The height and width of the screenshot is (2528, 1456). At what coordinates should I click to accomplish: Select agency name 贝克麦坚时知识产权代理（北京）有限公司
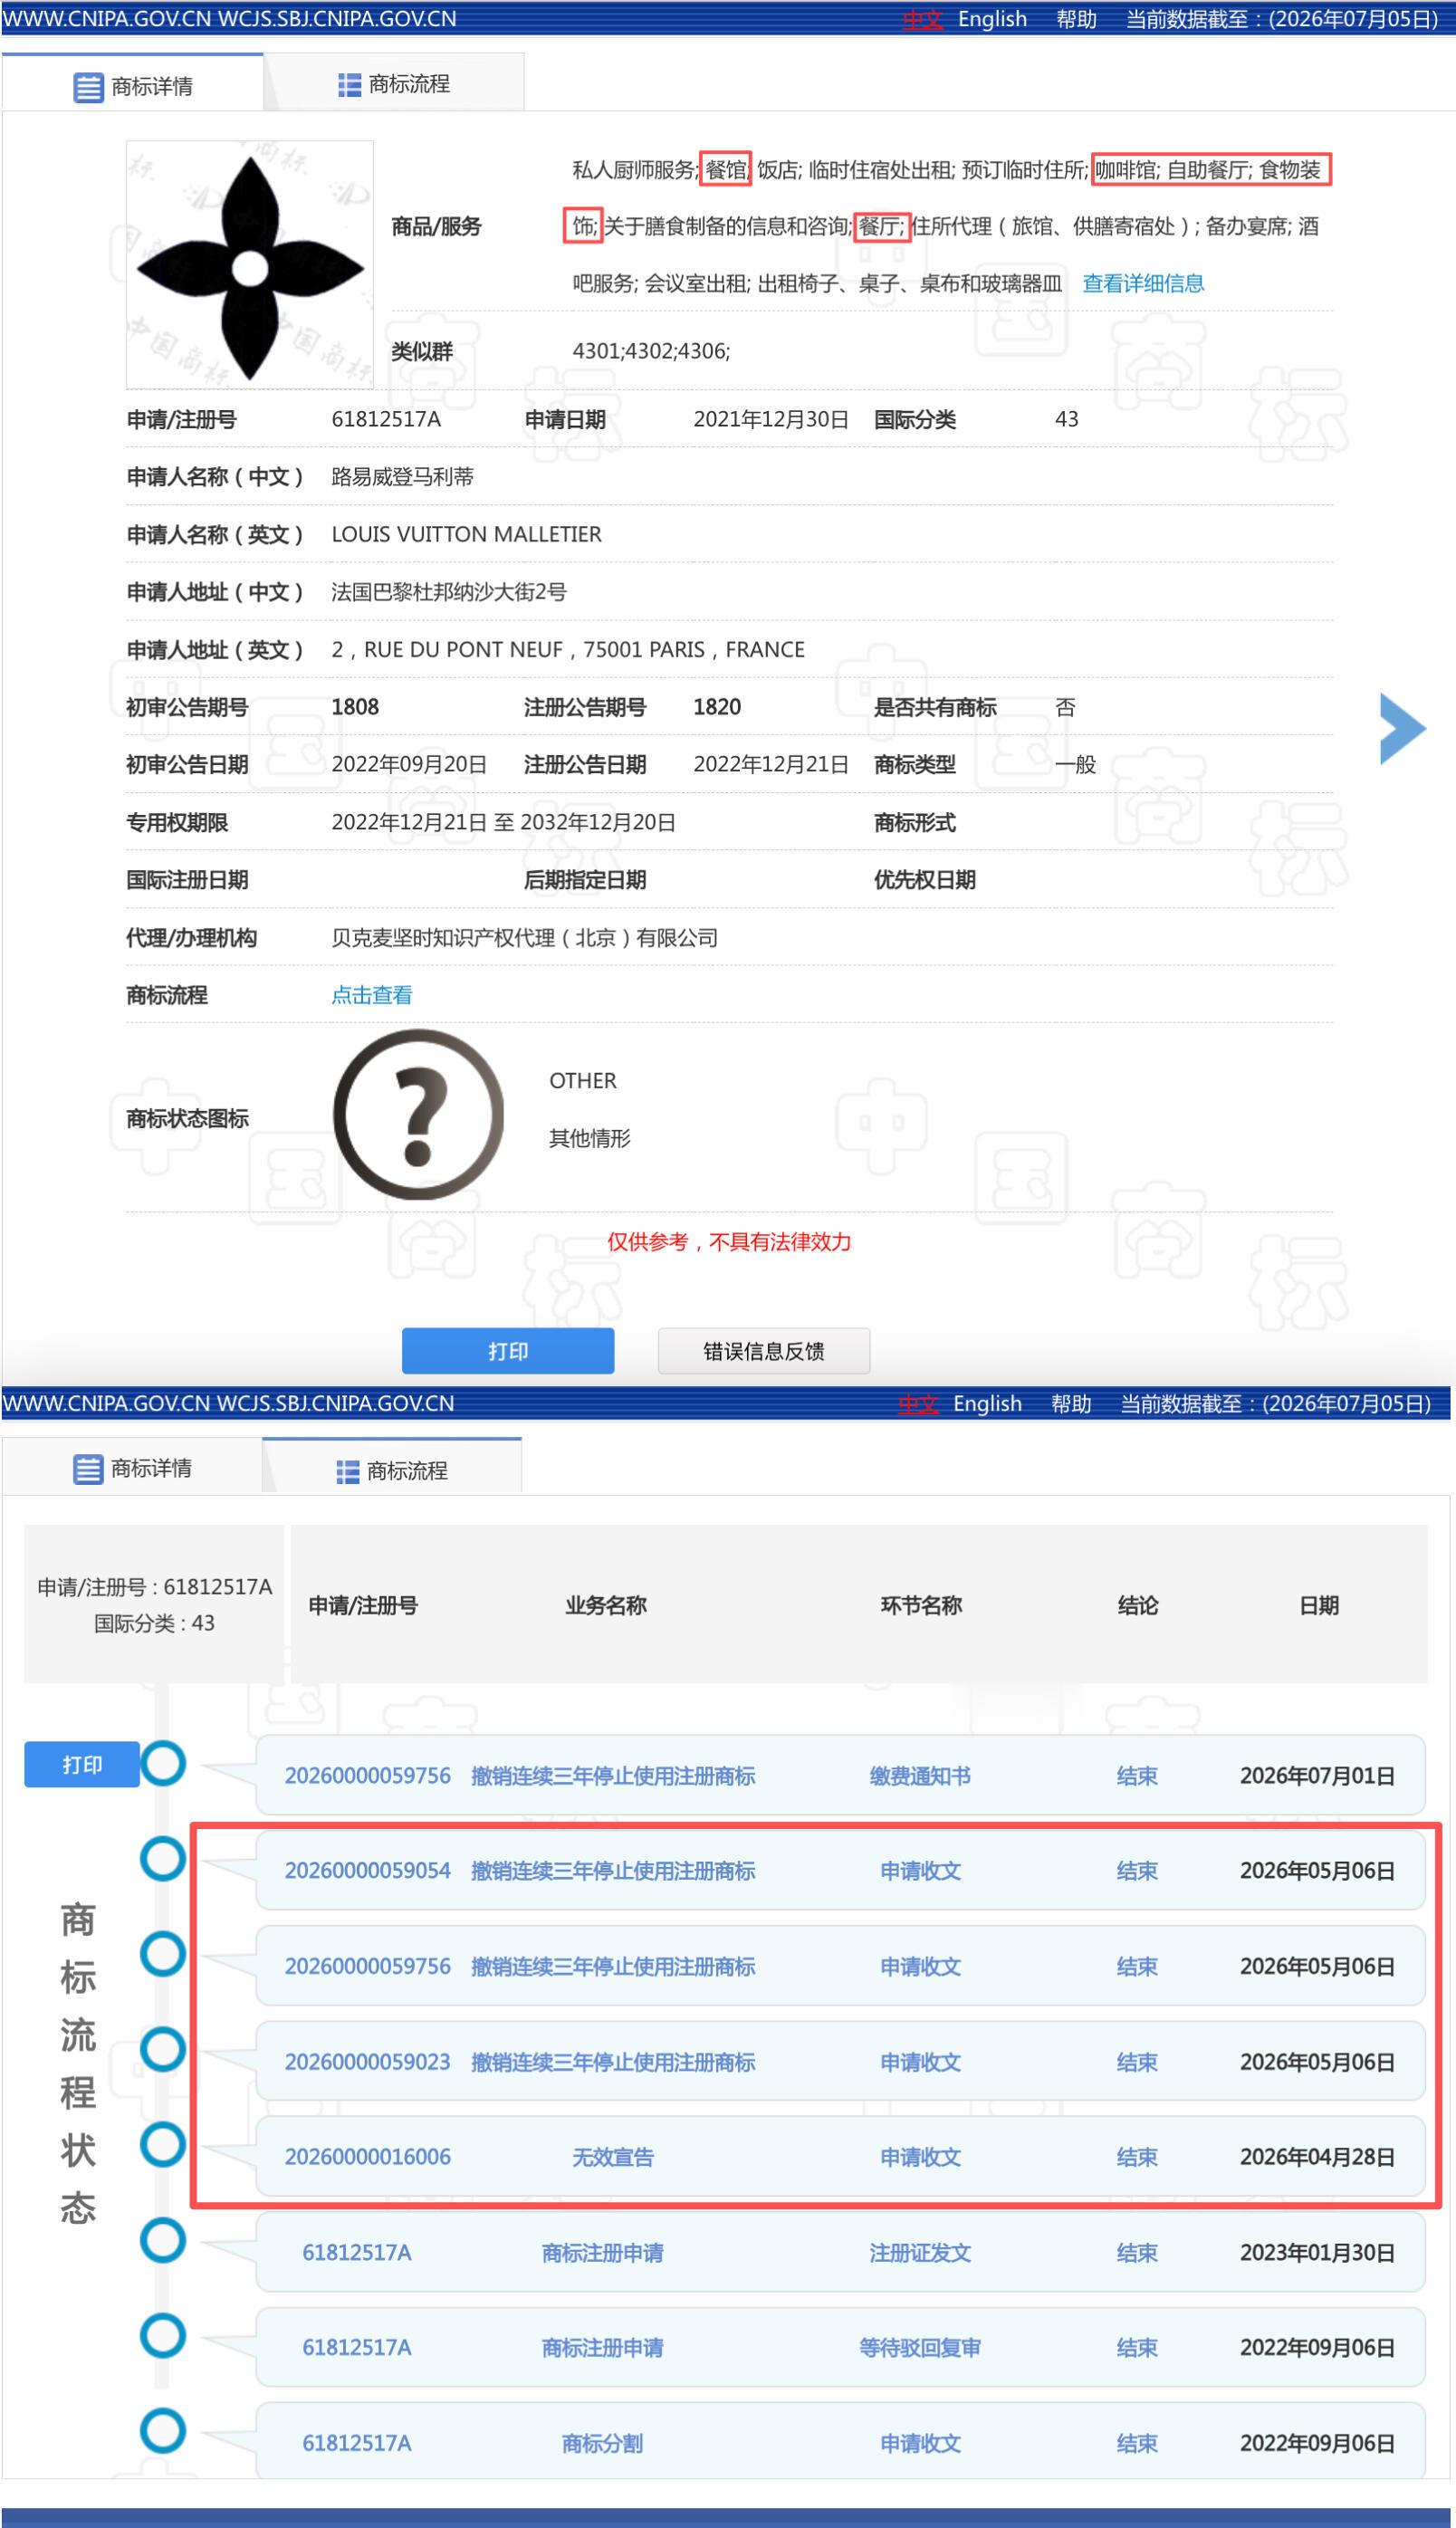tap(524, 937)
